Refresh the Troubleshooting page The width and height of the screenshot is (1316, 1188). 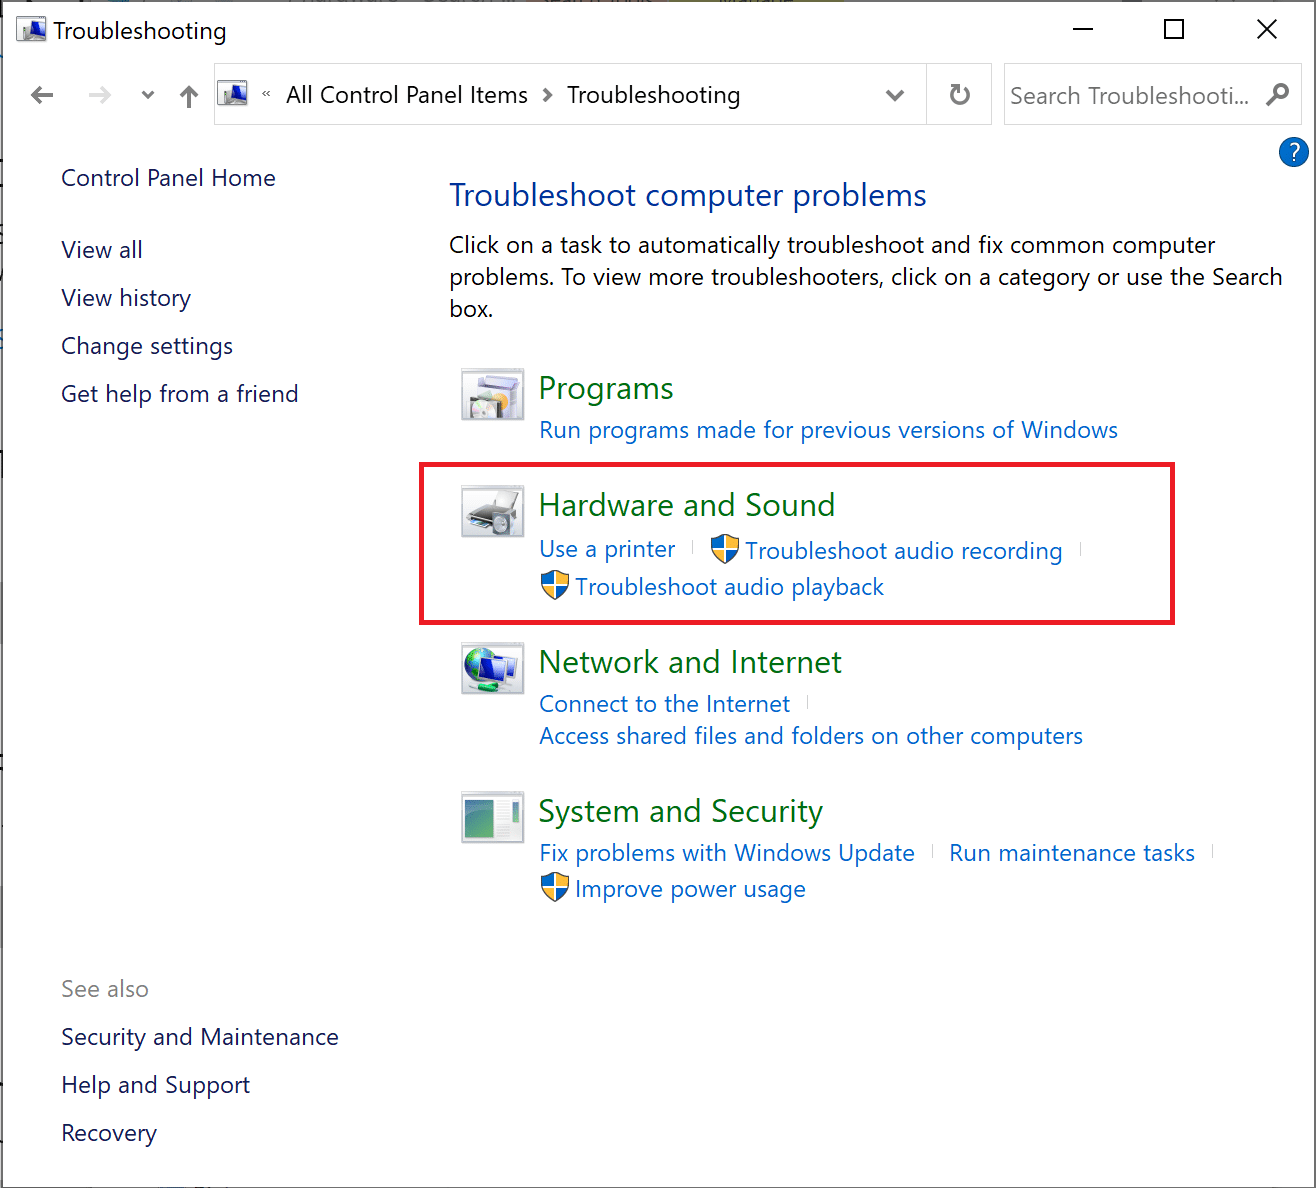959,95
